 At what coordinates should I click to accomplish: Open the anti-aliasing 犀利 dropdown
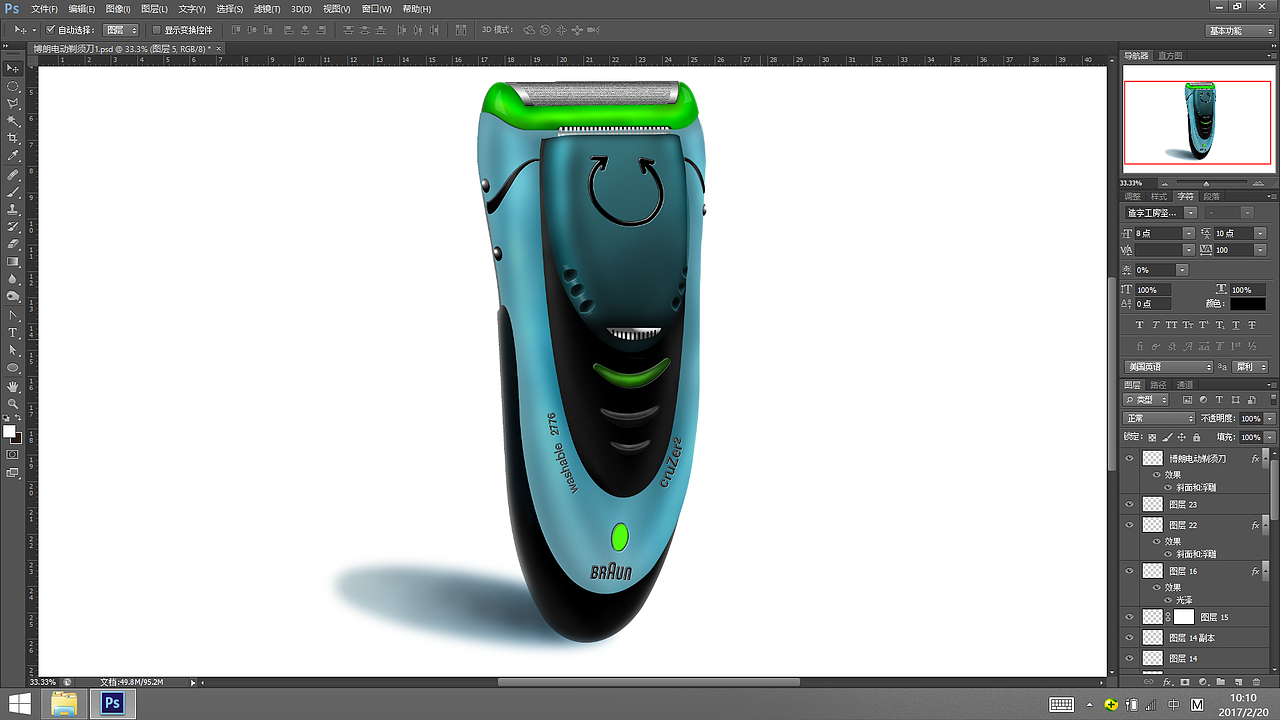pyautogui.click(x=1250, y=367)
